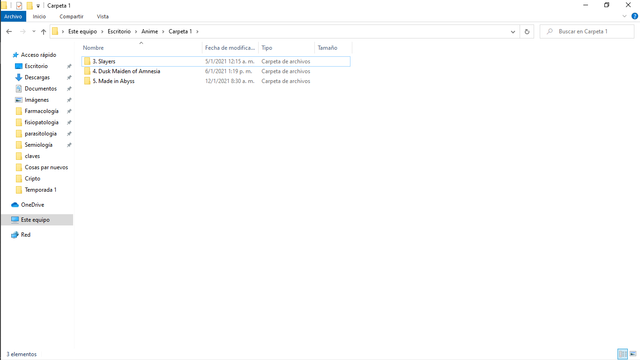Click the pin icon next to Escritorio

(x=69, y=66)
